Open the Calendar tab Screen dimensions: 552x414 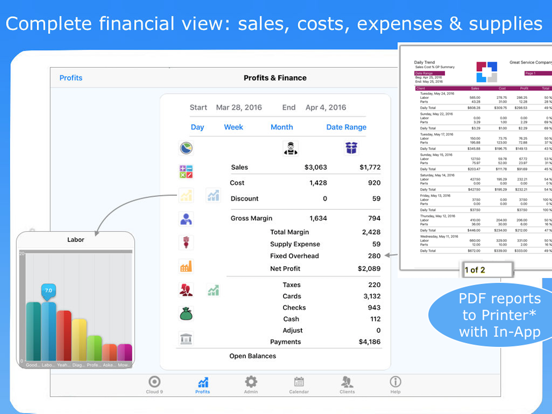[299, 384]
